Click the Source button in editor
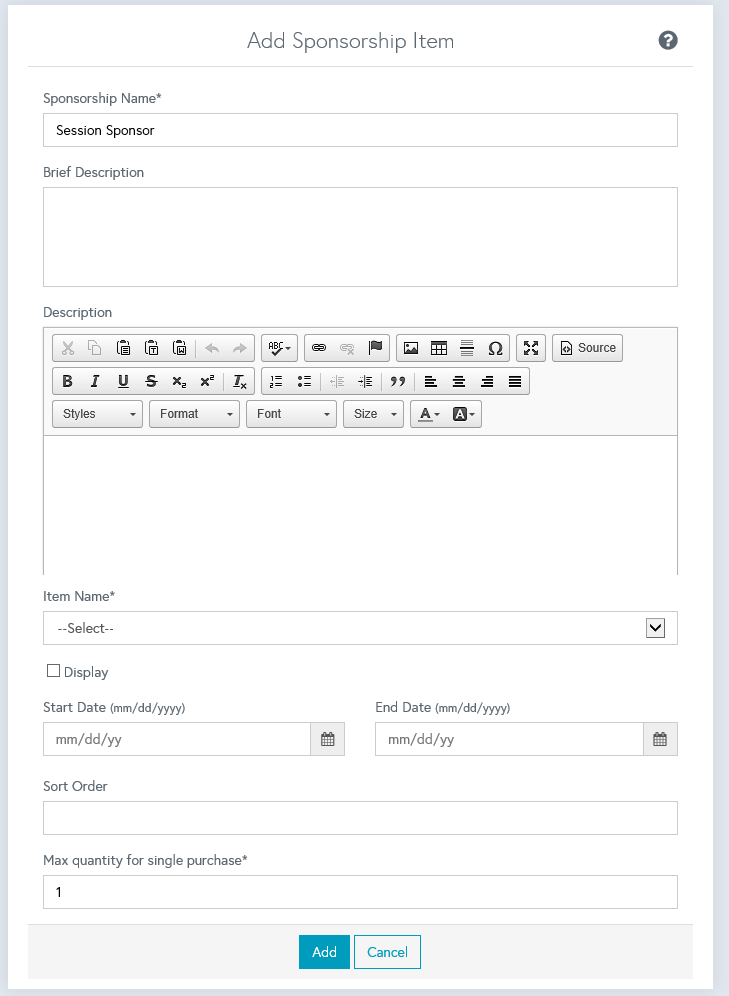This screenshot has width=729, height=996. click(x=587, y=348)
